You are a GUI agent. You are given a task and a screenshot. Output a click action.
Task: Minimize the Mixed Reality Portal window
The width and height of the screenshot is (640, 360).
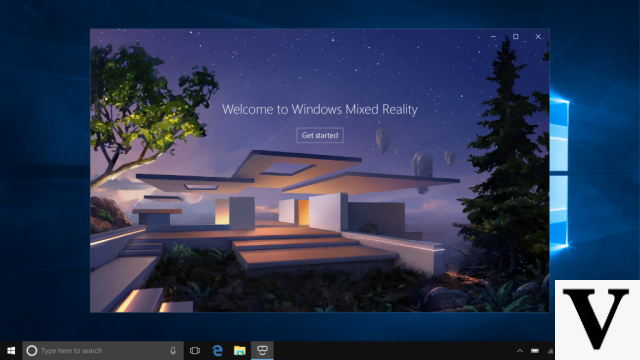493,37
